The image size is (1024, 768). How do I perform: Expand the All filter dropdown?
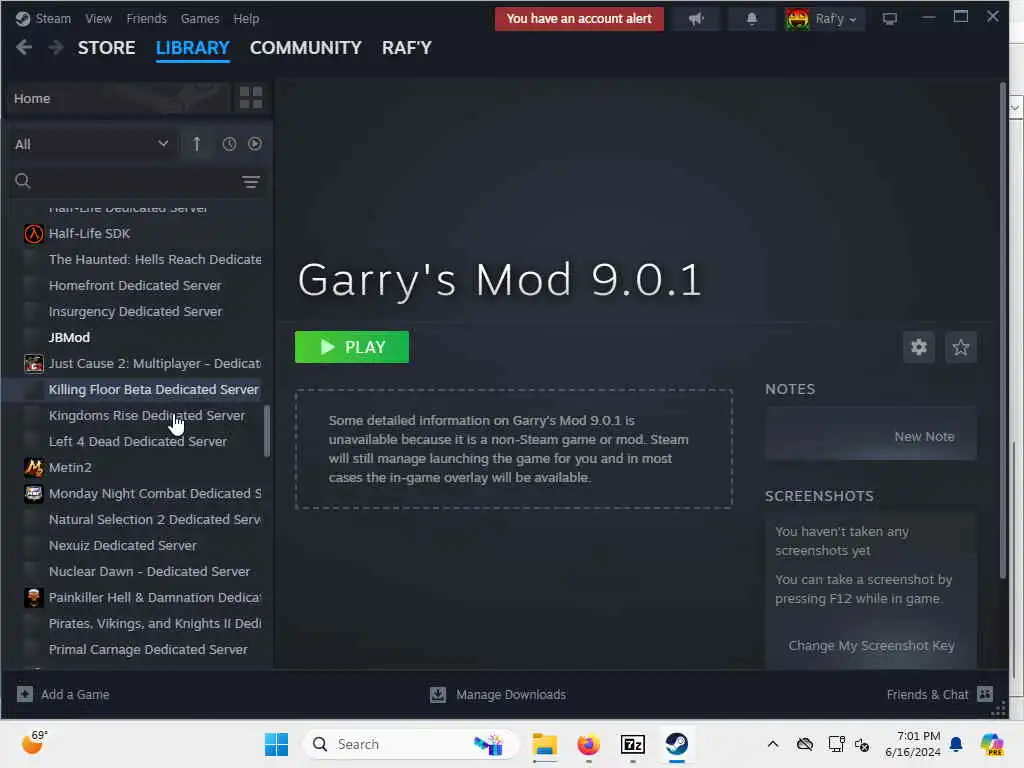[91, 144]
